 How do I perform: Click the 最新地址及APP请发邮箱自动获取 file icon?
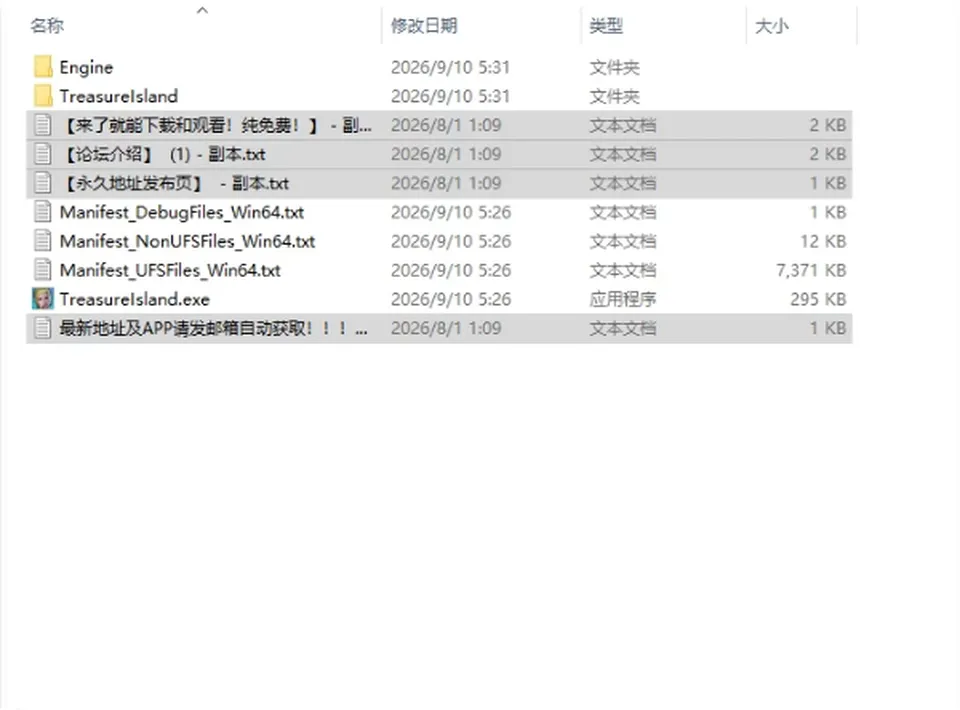coord(43,328)
